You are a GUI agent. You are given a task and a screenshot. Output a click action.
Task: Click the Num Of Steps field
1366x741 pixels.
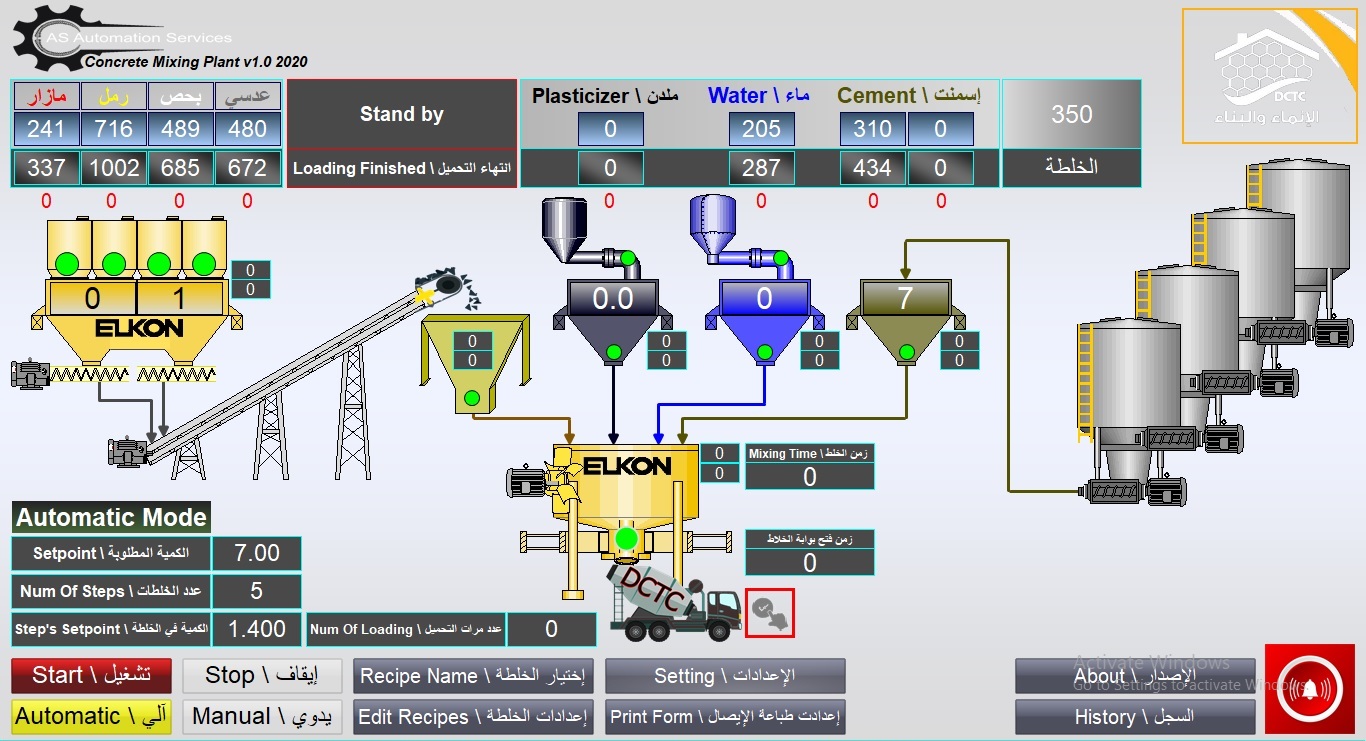pos(256,591)
